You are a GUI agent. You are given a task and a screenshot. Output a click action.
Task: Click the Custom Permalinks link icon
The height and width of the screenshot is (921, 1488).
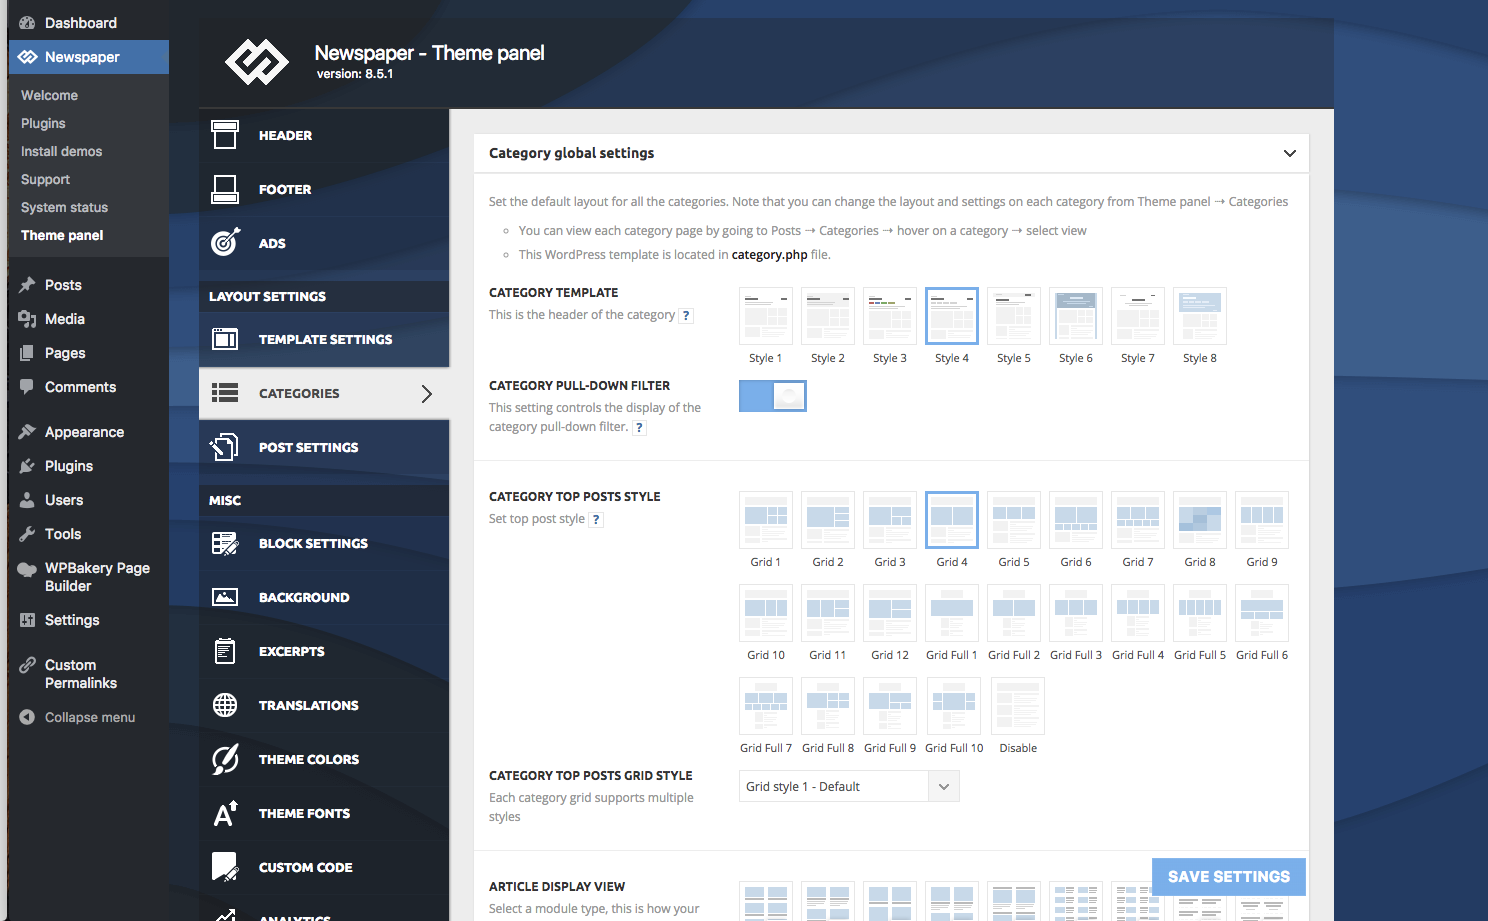(27, 665)
